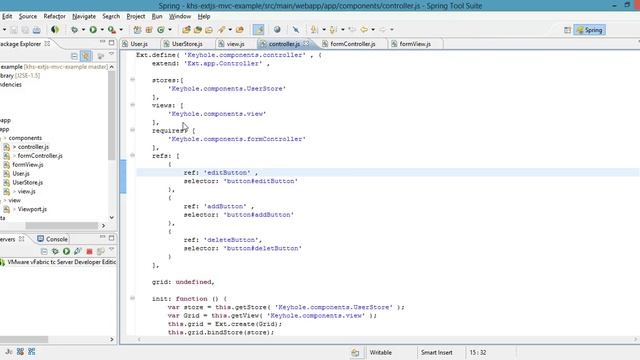Switch to the User.js editor tab
This screenshot has height=360, width=640.
pos(139,44)
